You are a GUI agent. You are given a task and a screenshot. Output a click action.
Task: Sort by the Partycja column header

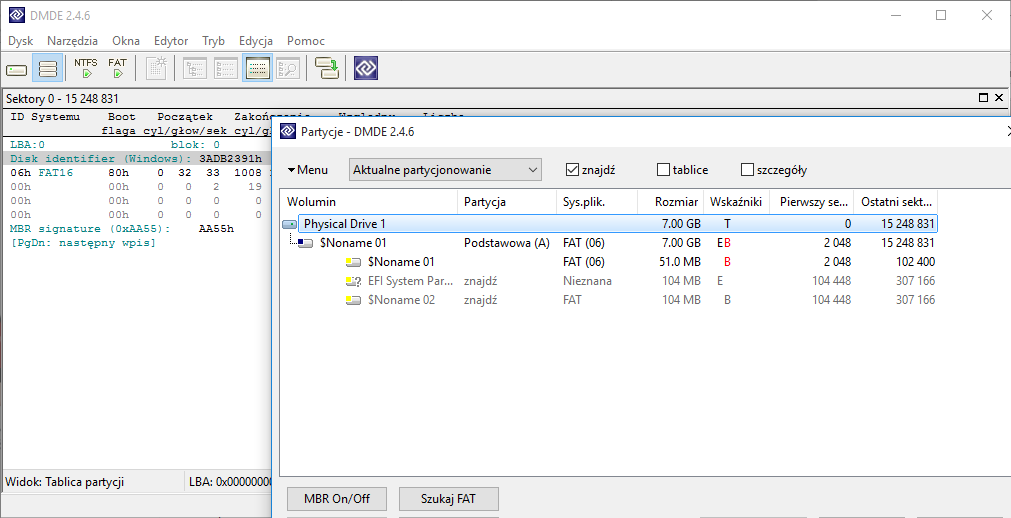[x=507, y=202]
